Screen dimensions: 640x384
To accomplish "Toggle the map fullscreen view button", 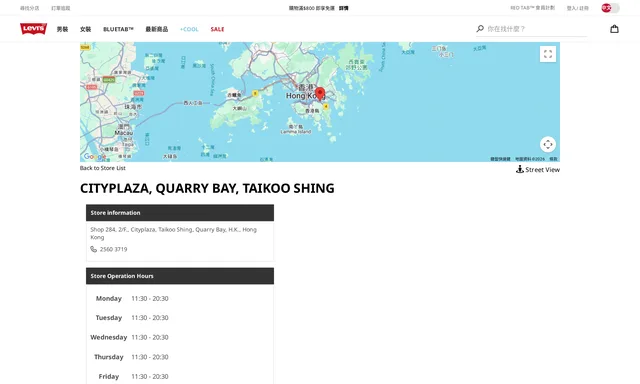I will coord(548,54).
